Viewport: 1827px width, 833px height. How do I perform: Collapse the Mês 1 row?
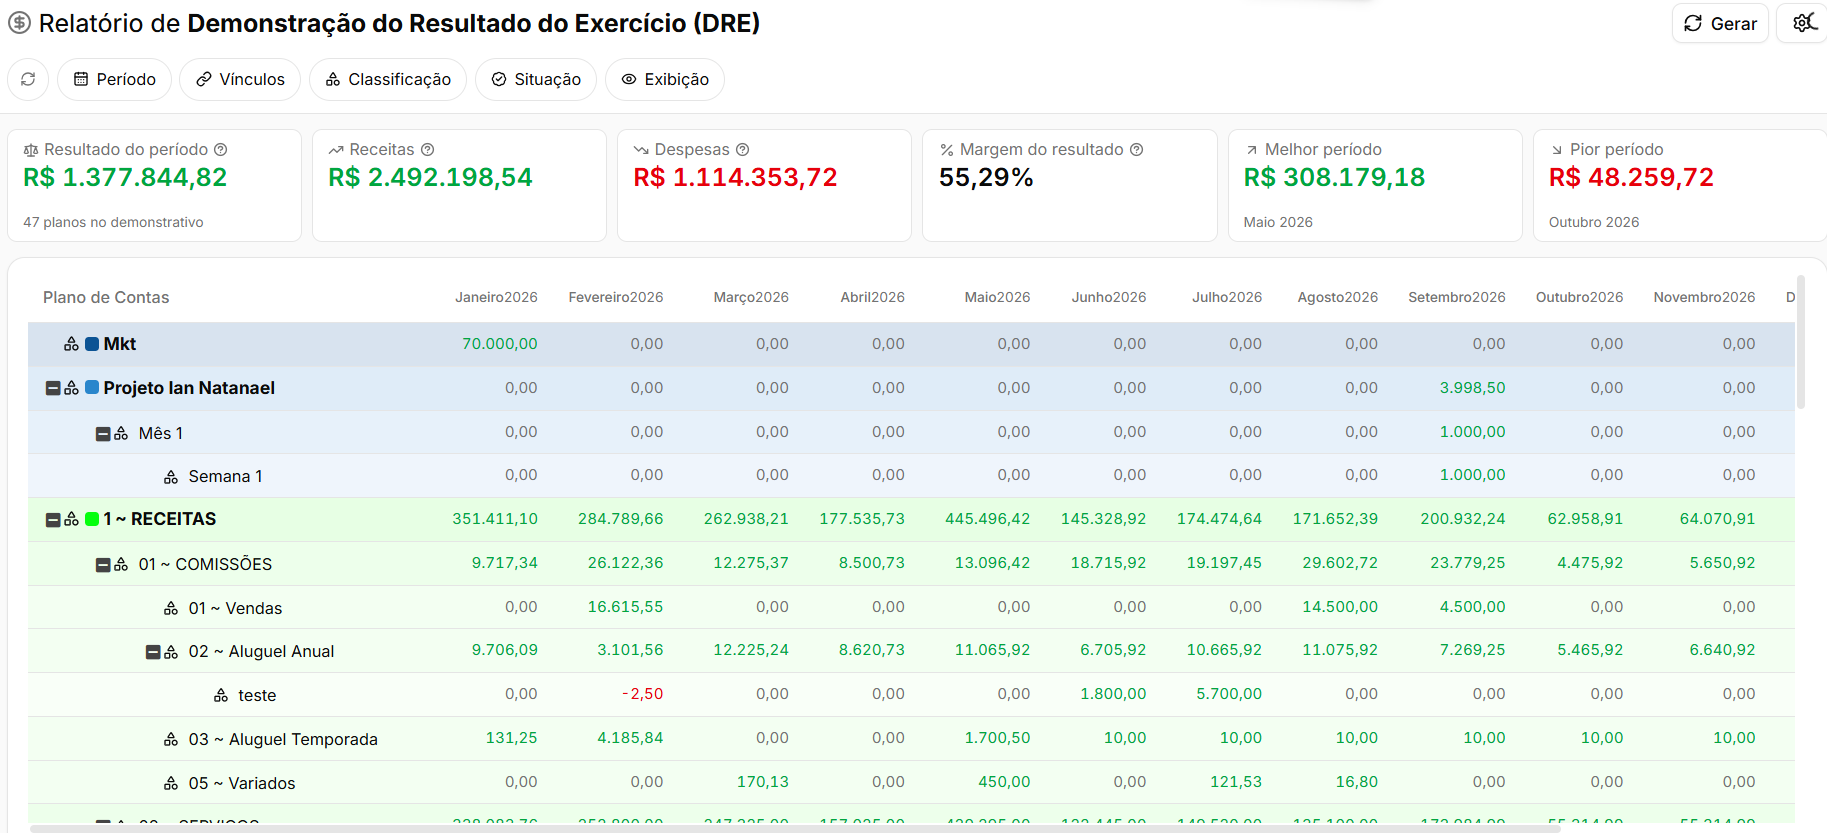pos(103,433)
